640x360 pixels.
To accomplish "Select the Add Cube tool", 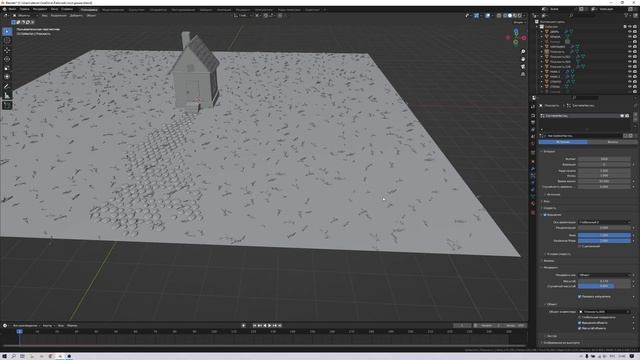I will click(7, 105).
